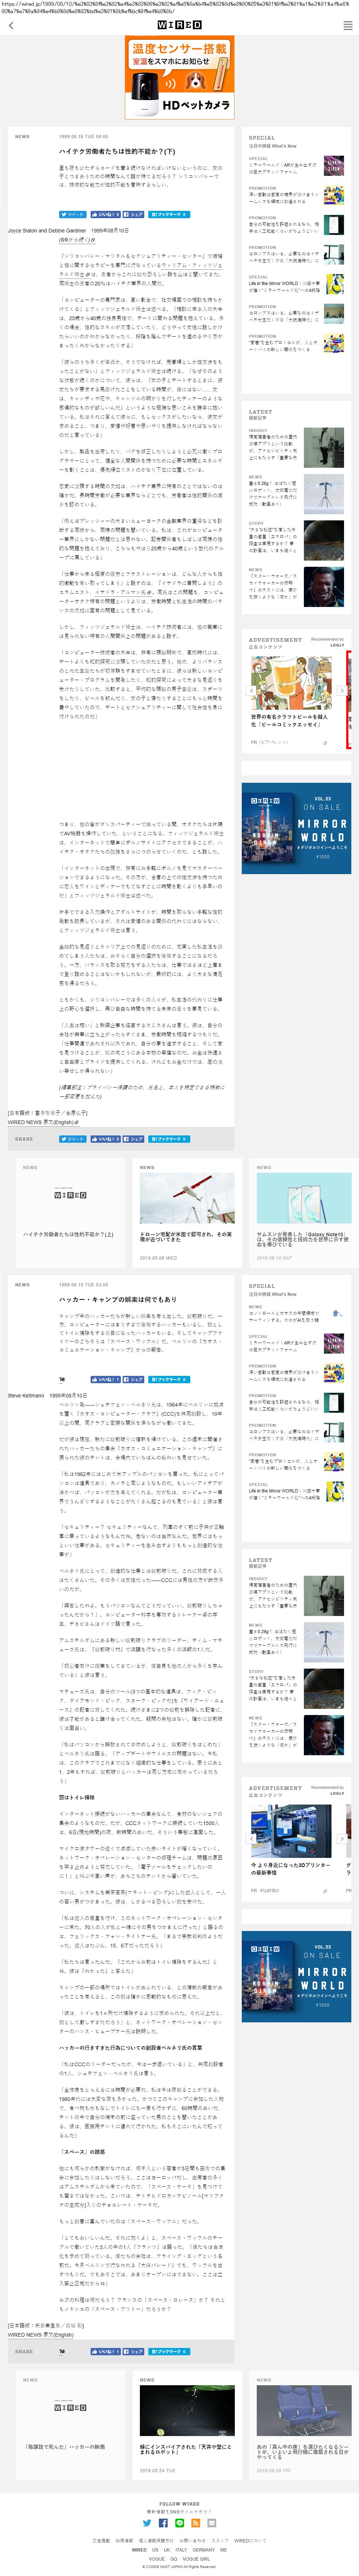This screenshot has width=359, height=2576.
Task: Tweet button in SHARE bar ending the 性的不能 article
Action: [x=73, y=1139]
